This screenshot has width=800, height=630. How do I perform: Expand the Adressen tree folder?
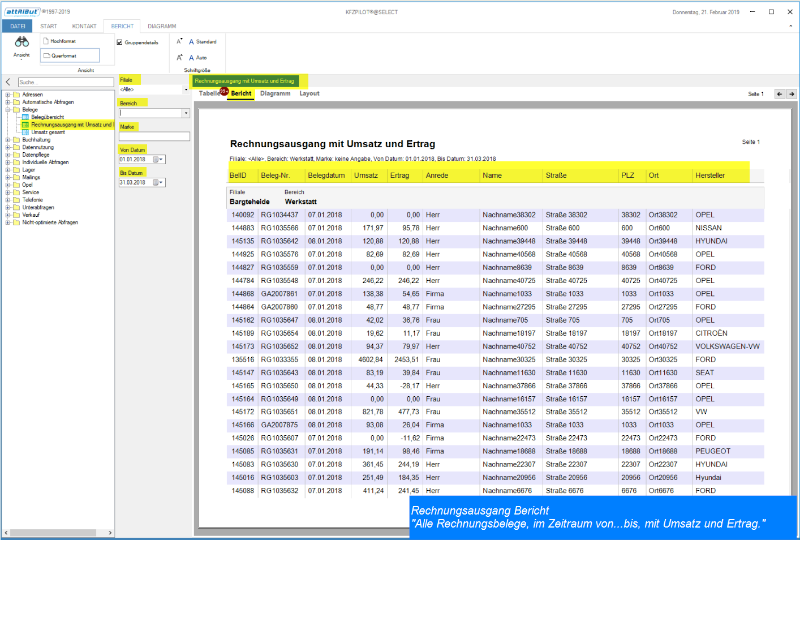(x=7, y=95)
